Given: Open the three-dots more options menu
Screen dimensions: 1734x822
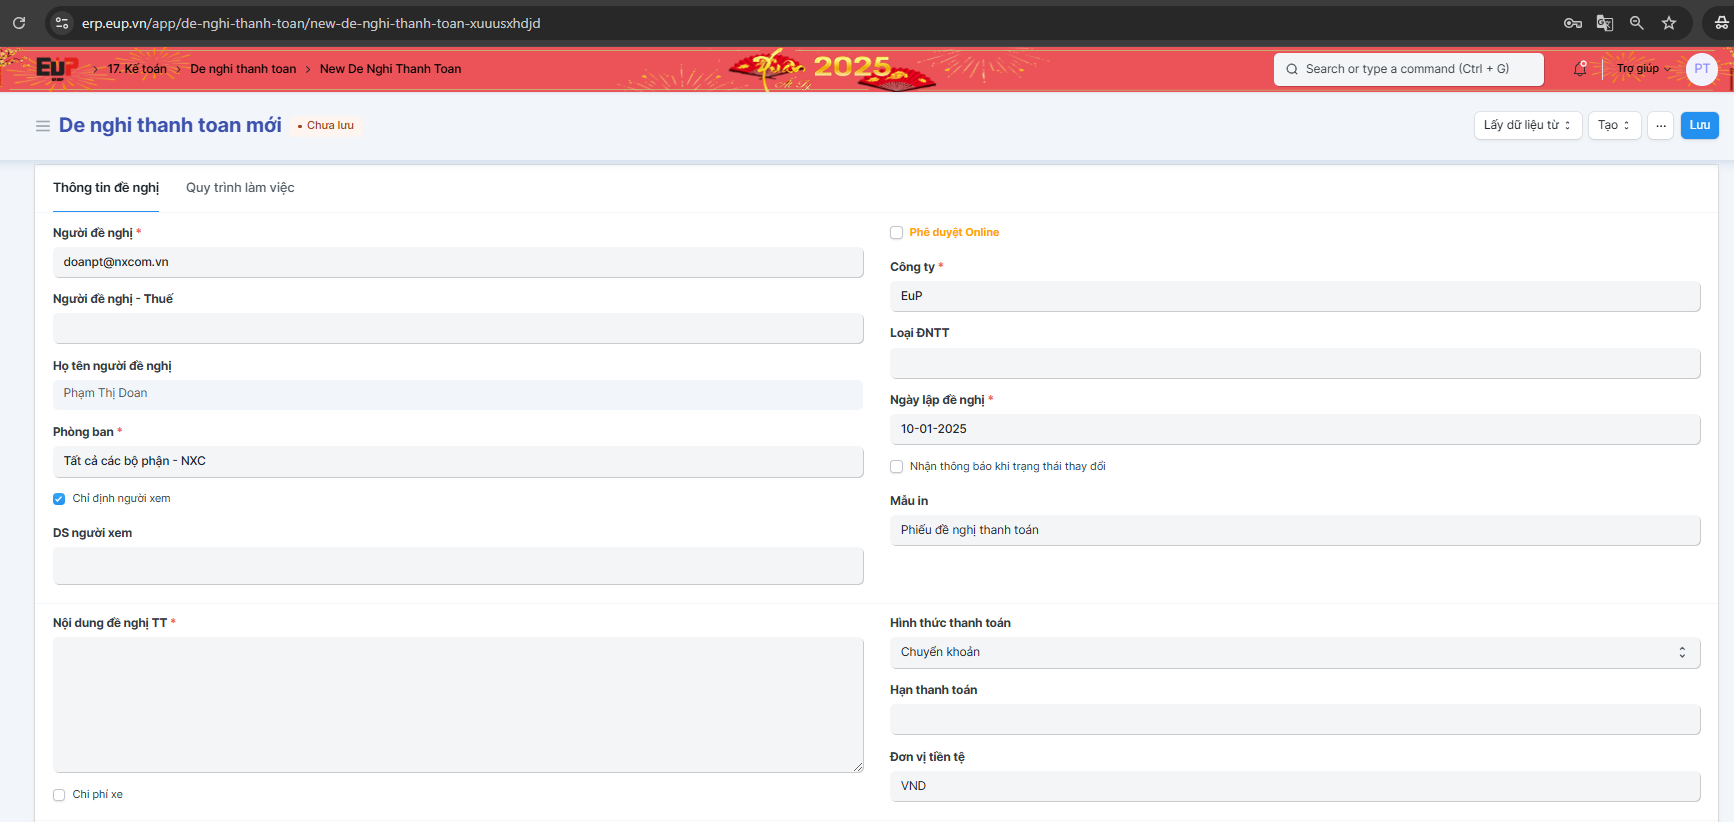Looking at the screenshot, I should (x=1660, y=126).
